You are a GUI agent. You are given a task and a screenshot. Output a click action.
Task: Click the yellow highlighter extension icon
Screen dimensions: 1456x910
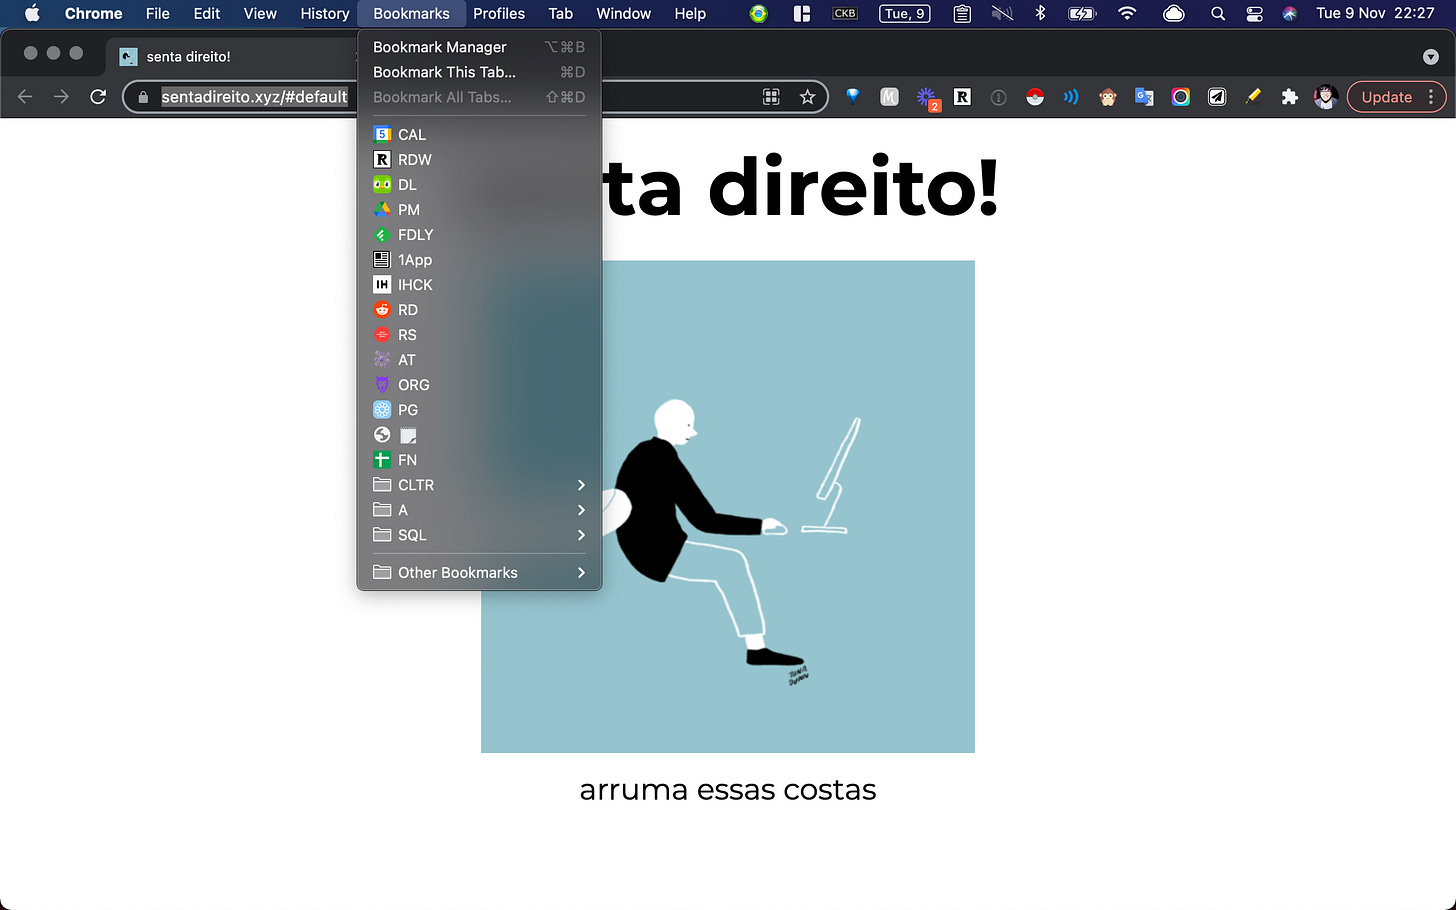(x=1253, y=97)
